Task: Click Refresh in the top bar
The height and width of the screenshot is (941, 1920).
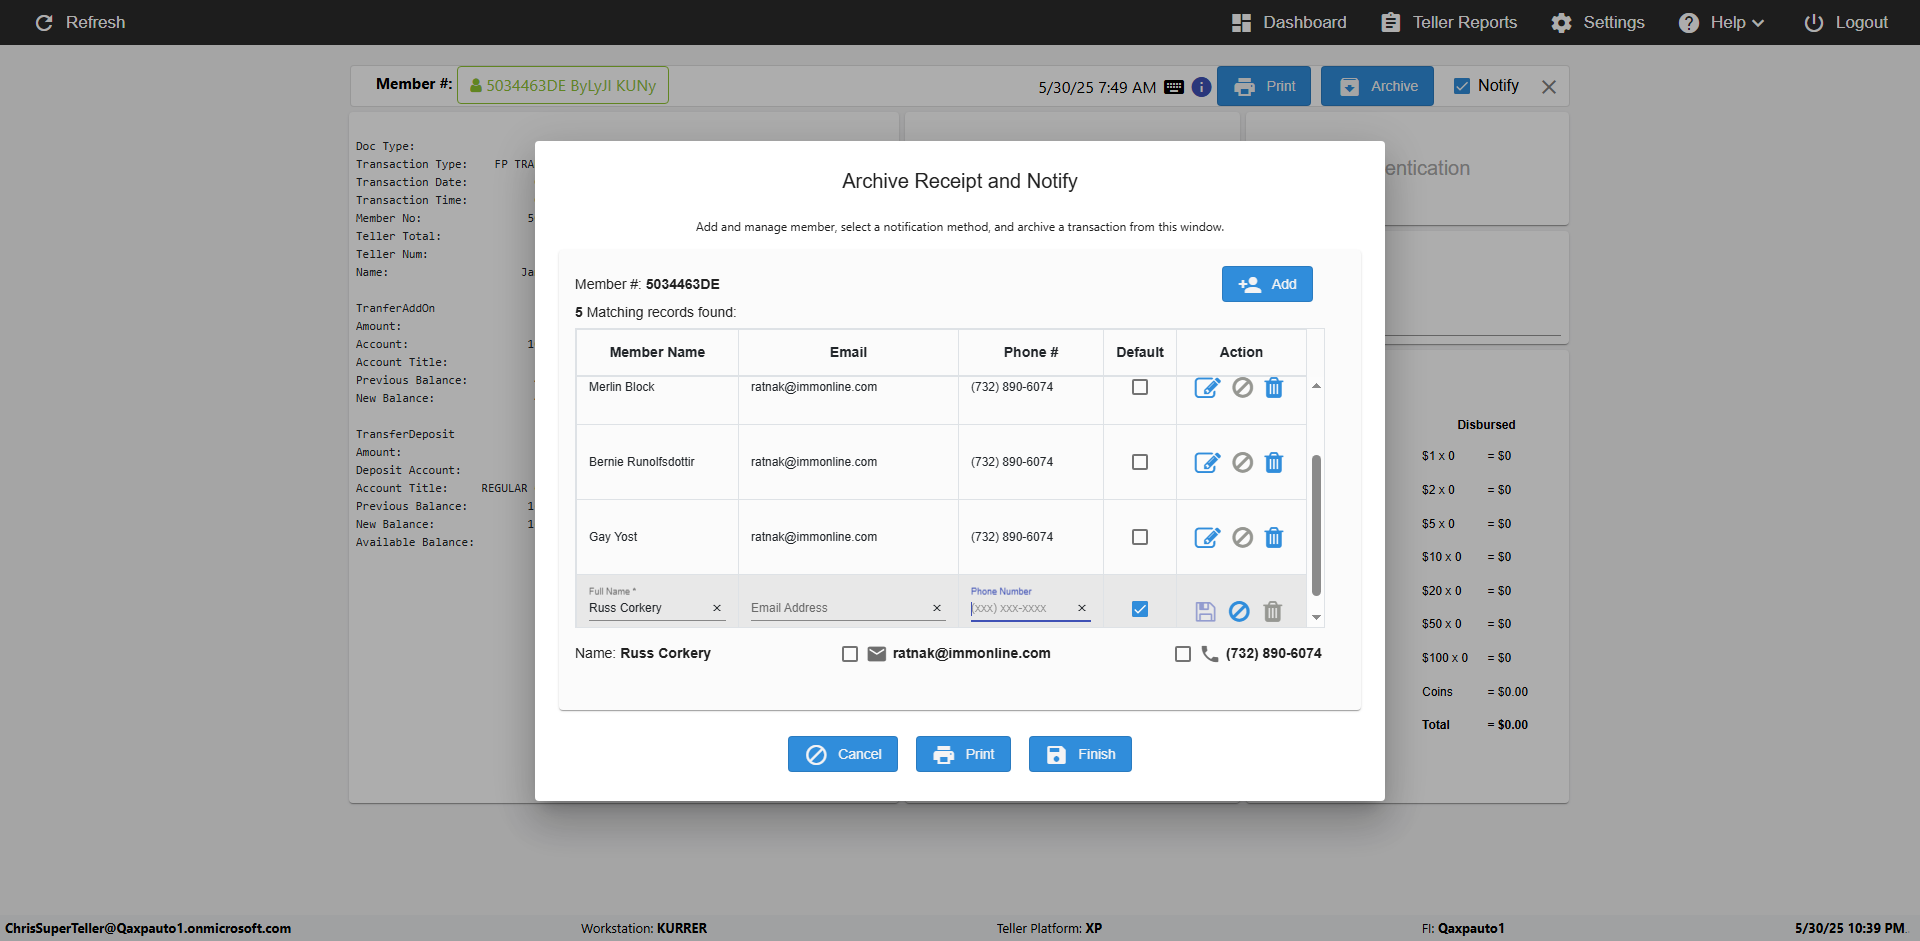Action: coord(80,22)
